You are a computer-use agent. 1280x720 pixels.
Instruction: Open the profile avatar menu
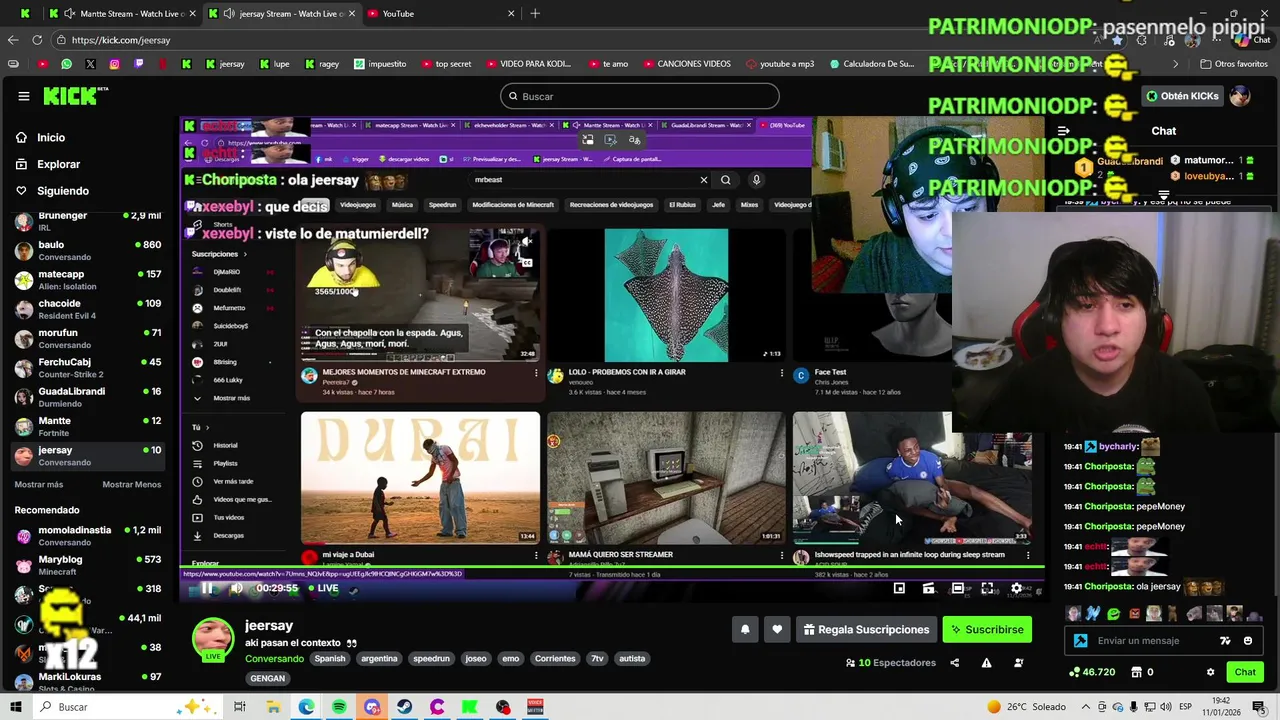pos(1240,96)
